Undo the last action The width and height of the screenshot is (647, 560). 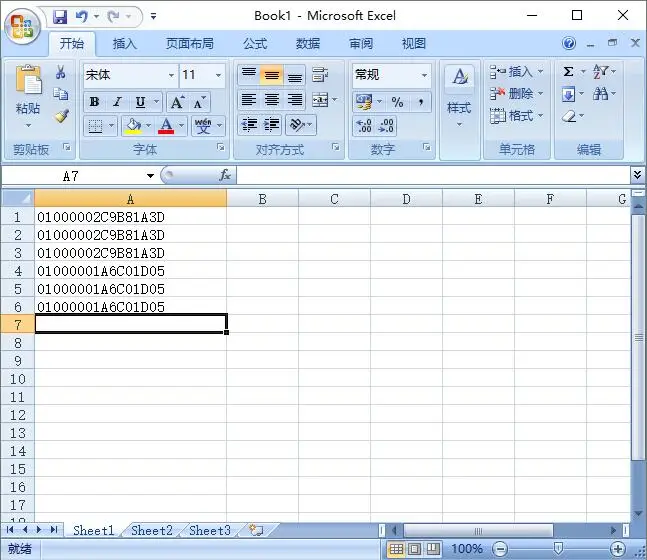coord(82,17)
